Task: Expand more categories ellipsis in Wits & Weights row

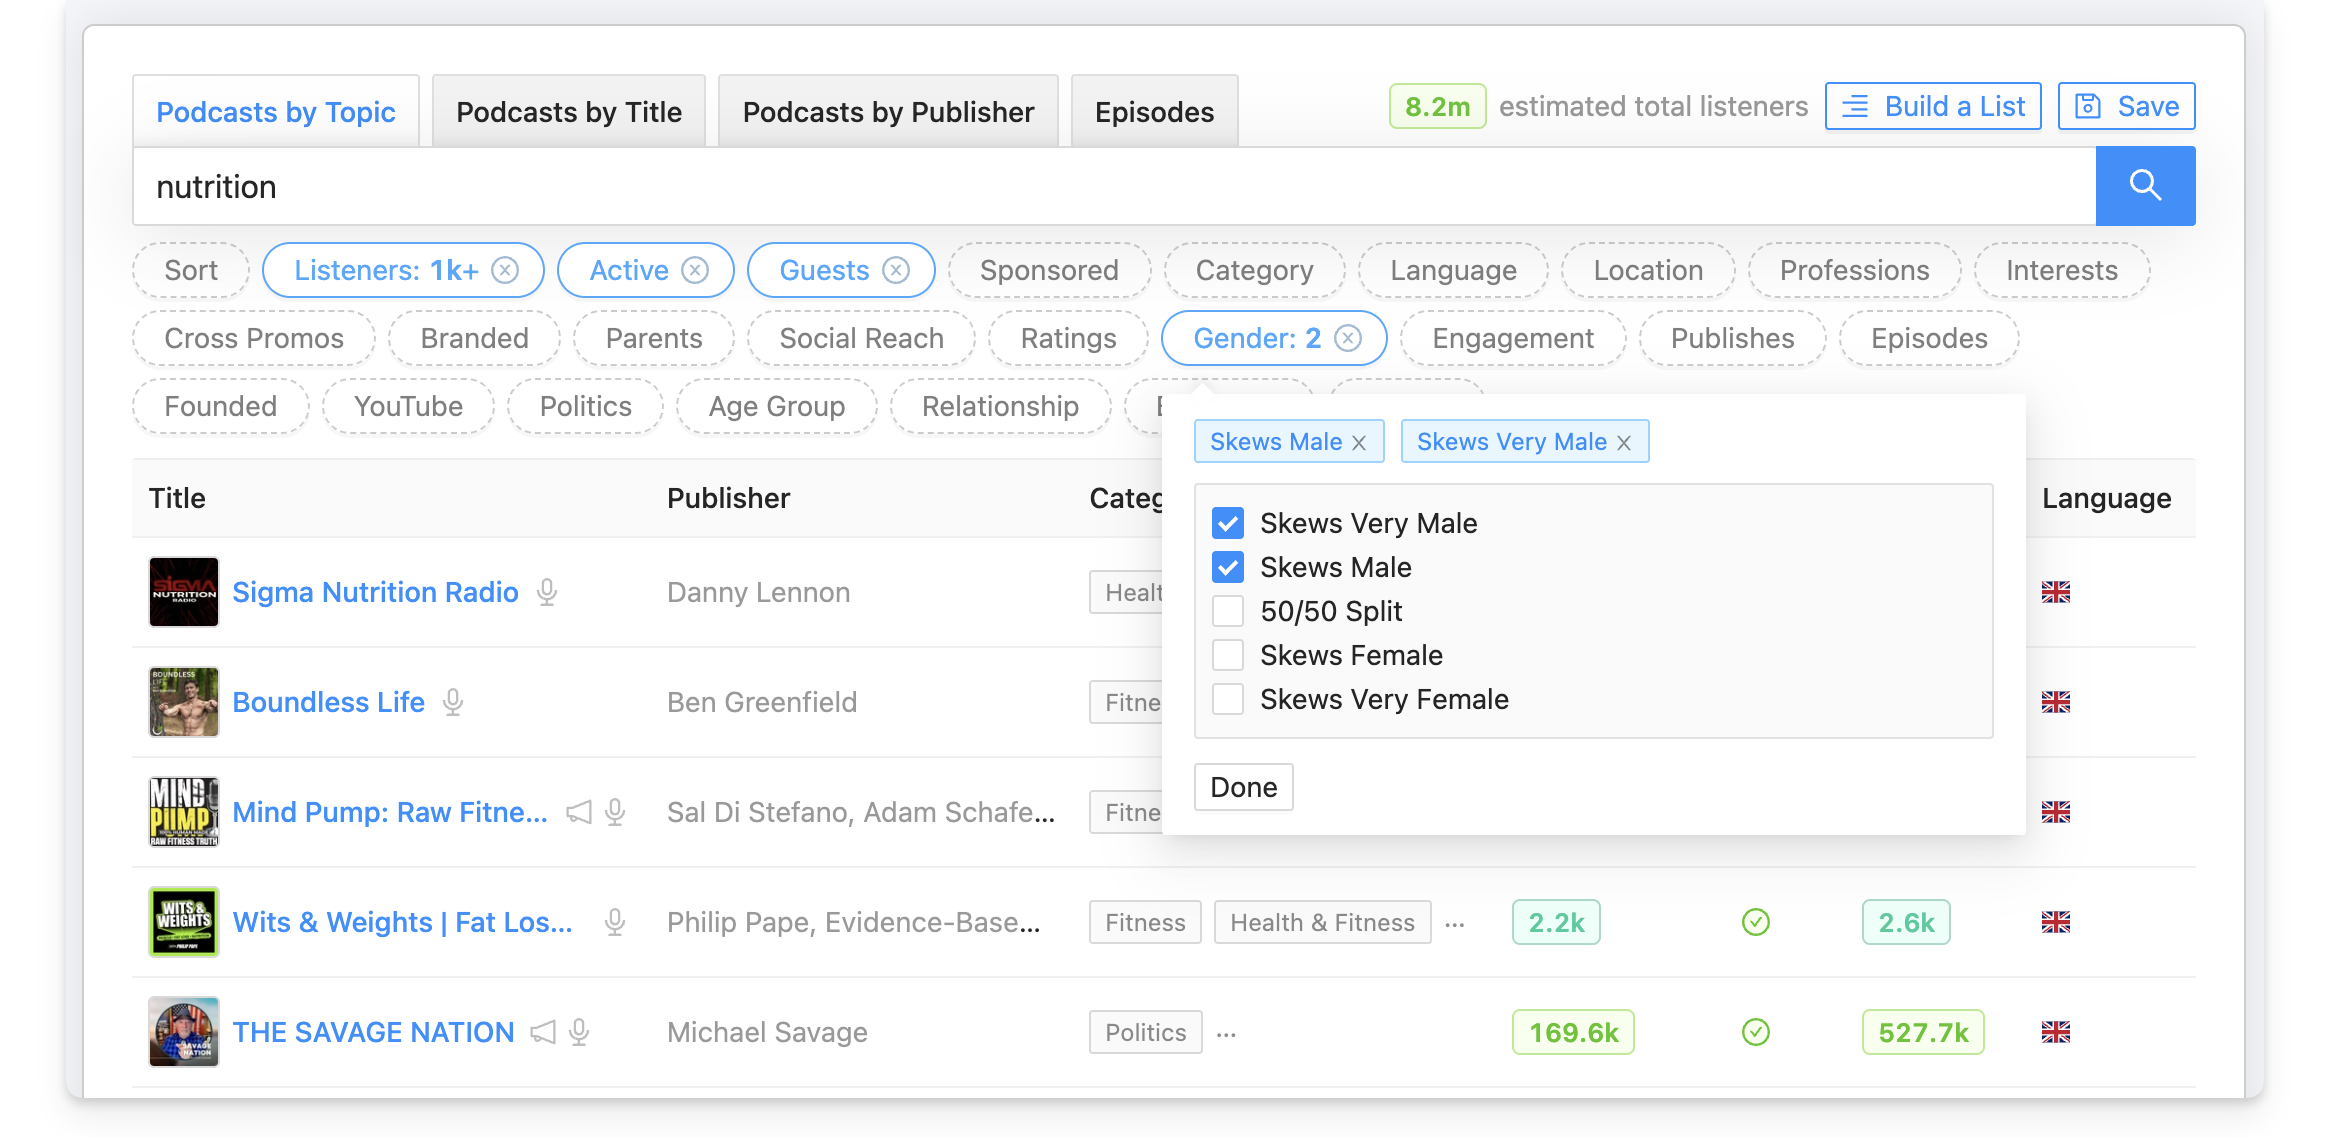Action: pyautogui.click(x=1455, y=925)
